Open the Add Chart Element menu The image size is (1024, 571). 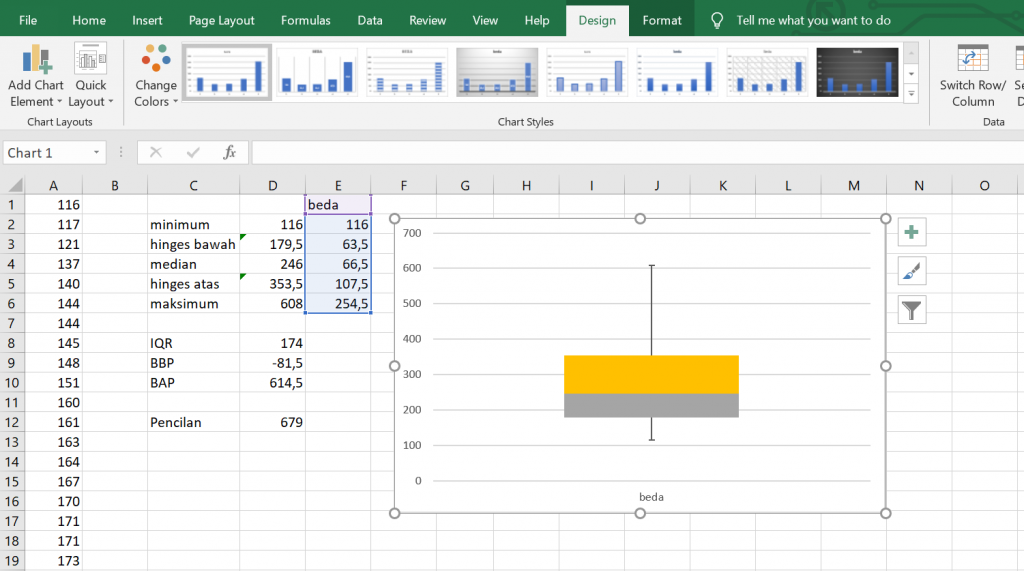tap(36, 76)
